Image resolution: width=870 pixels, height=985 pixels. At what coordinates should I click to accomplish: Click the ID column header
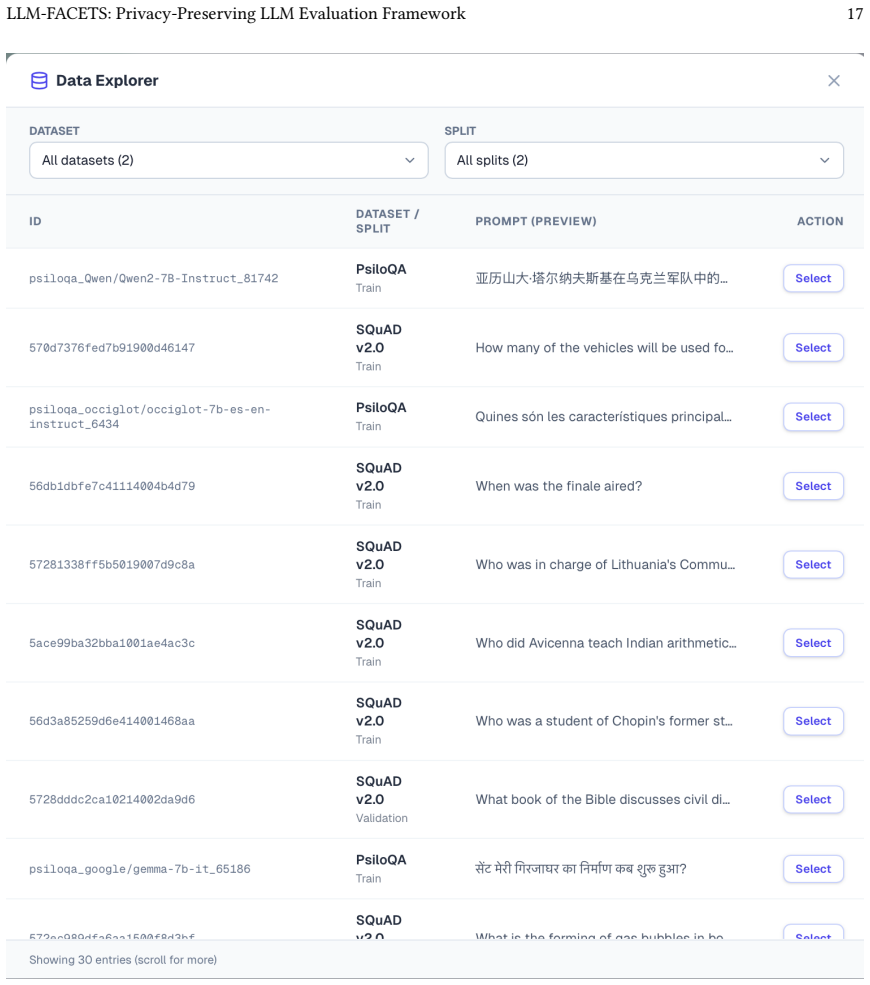pyautogui.click(x=35, y=221)
